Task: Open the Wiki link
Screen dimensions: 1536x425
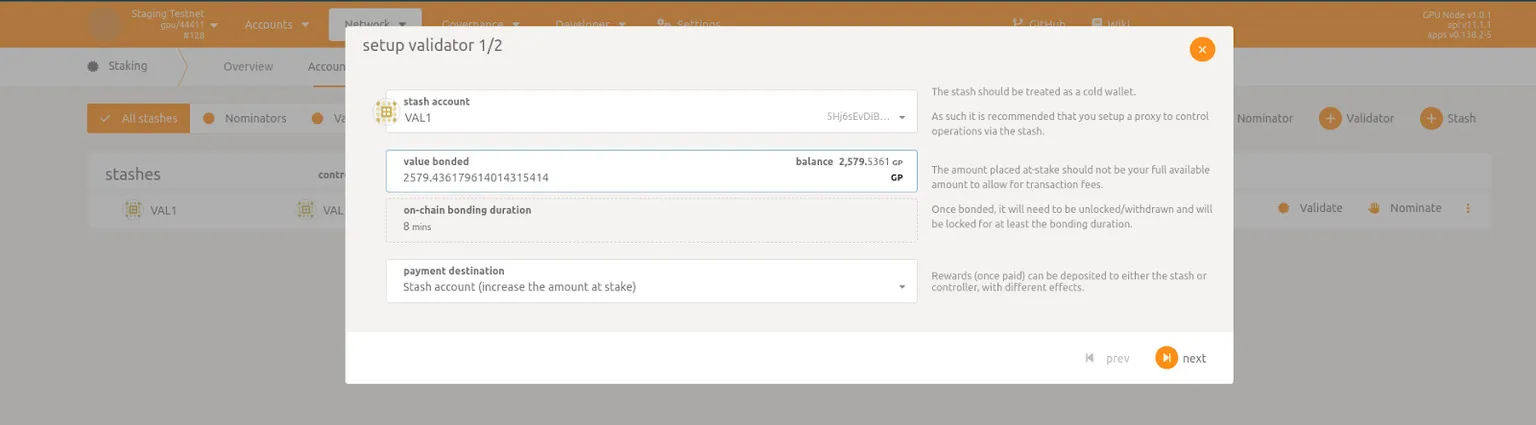Action: [x=1110, y=24]
